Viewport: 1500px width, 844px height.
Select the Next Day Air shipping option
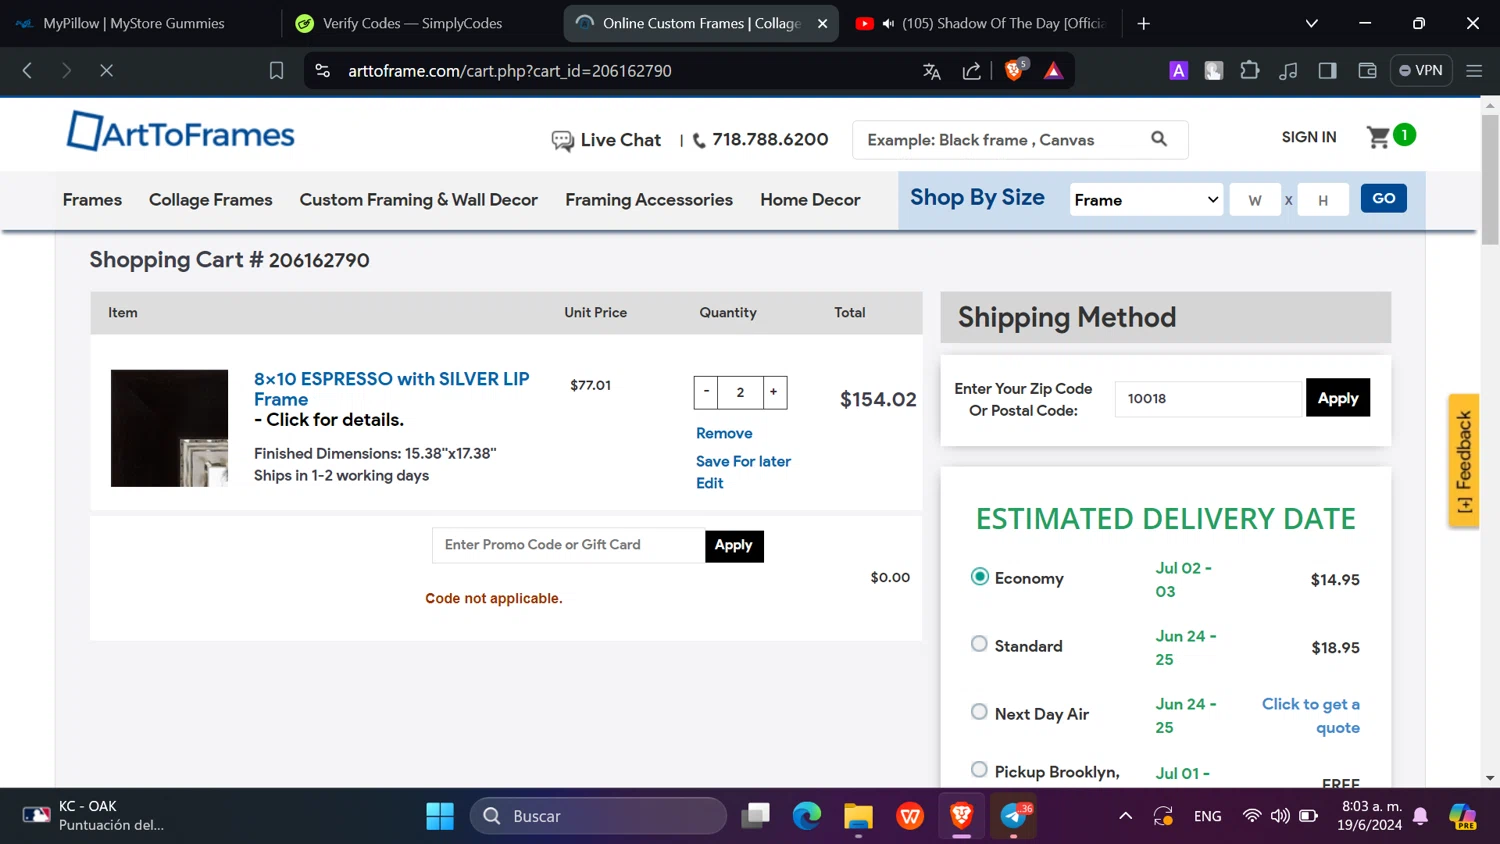(980, 712)
